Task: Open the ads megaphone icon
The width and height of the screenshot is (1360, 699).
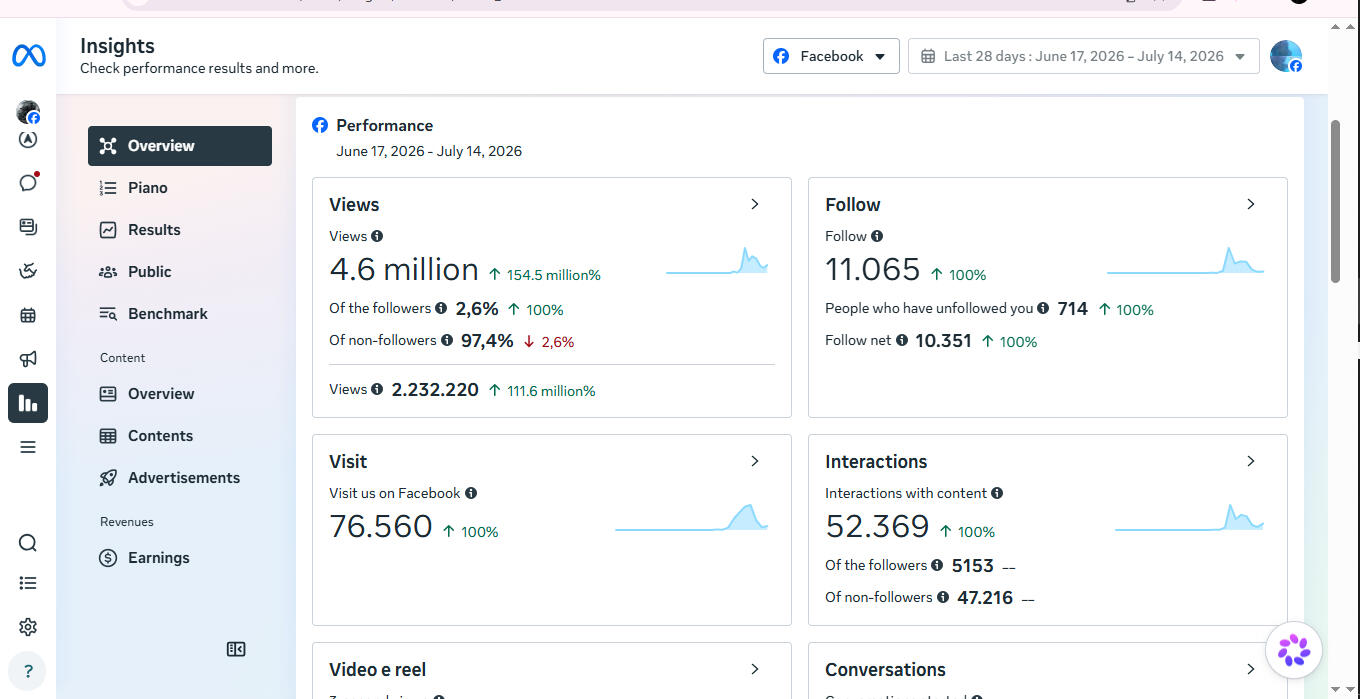Action: pyautogui.click(x=28, y=359)
